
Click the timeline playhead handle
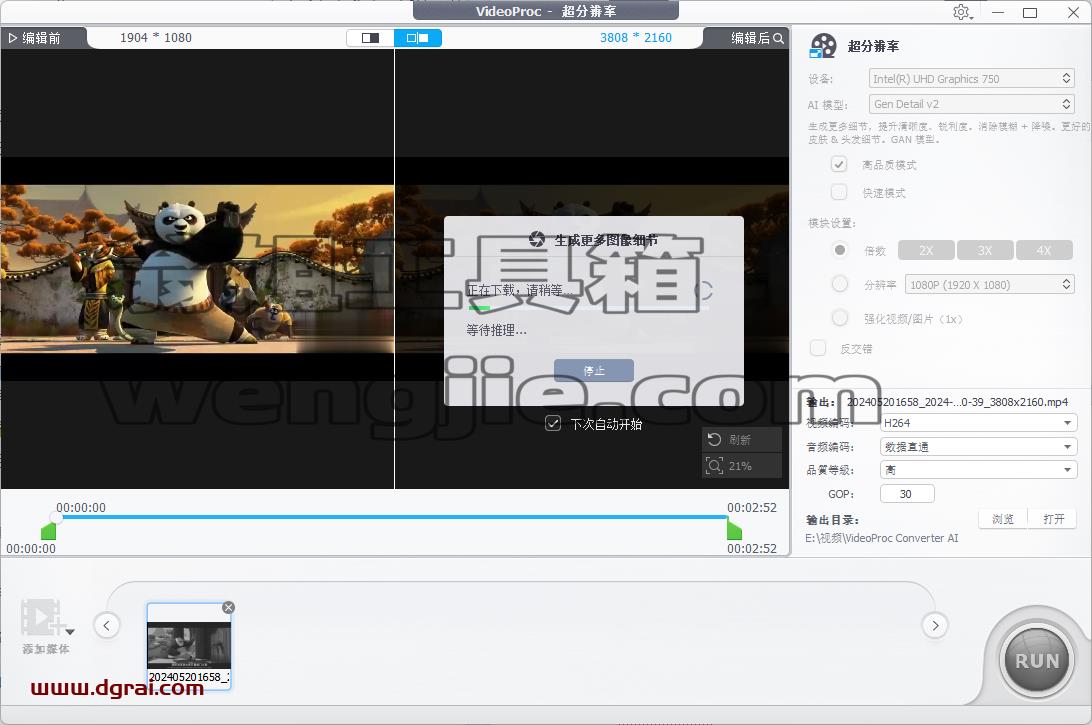click(x=56, y=517)
